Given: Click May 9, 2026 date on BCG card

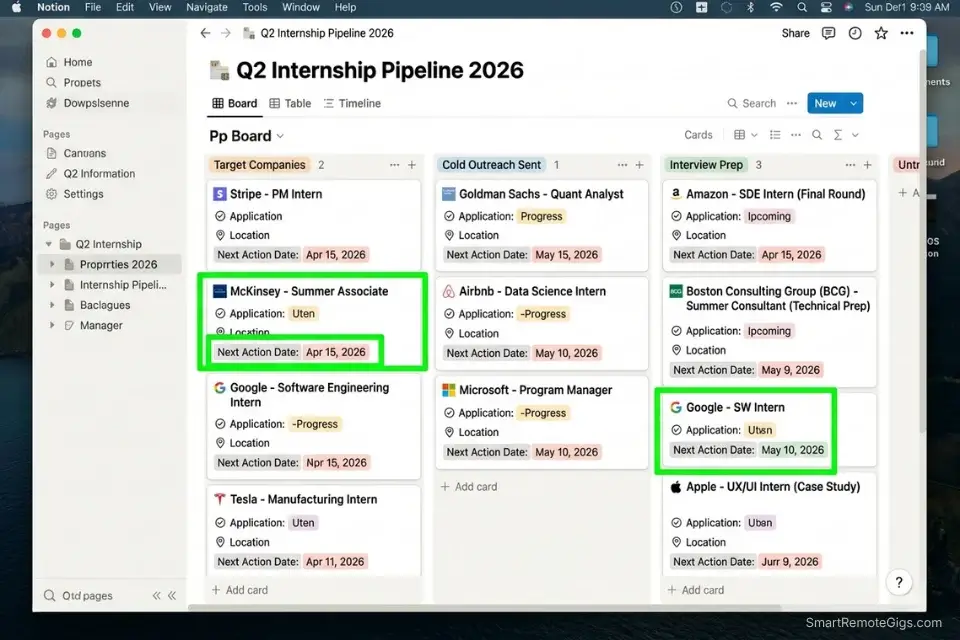Looking at the screenshot, I should 790,370.
